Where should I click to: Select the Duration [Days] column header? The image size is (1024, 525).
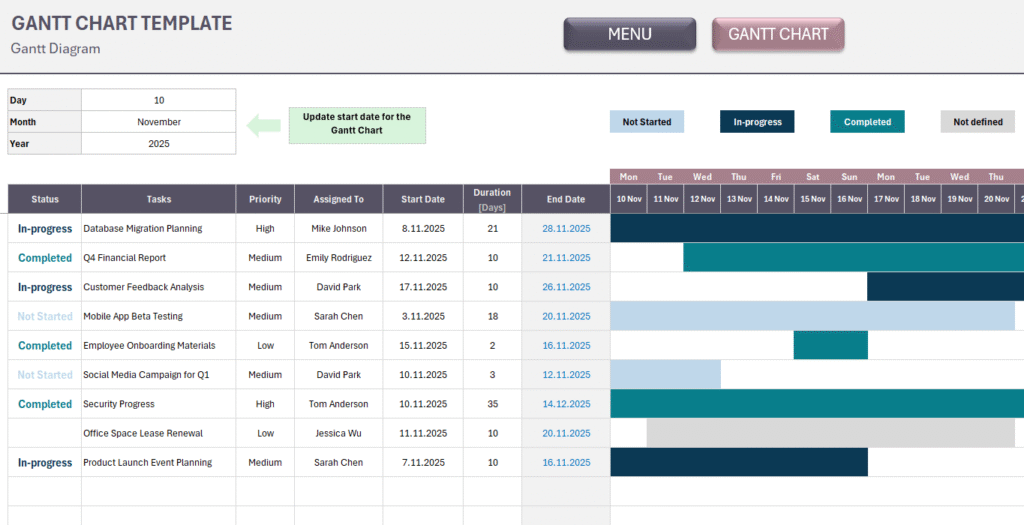coord(492,199)
